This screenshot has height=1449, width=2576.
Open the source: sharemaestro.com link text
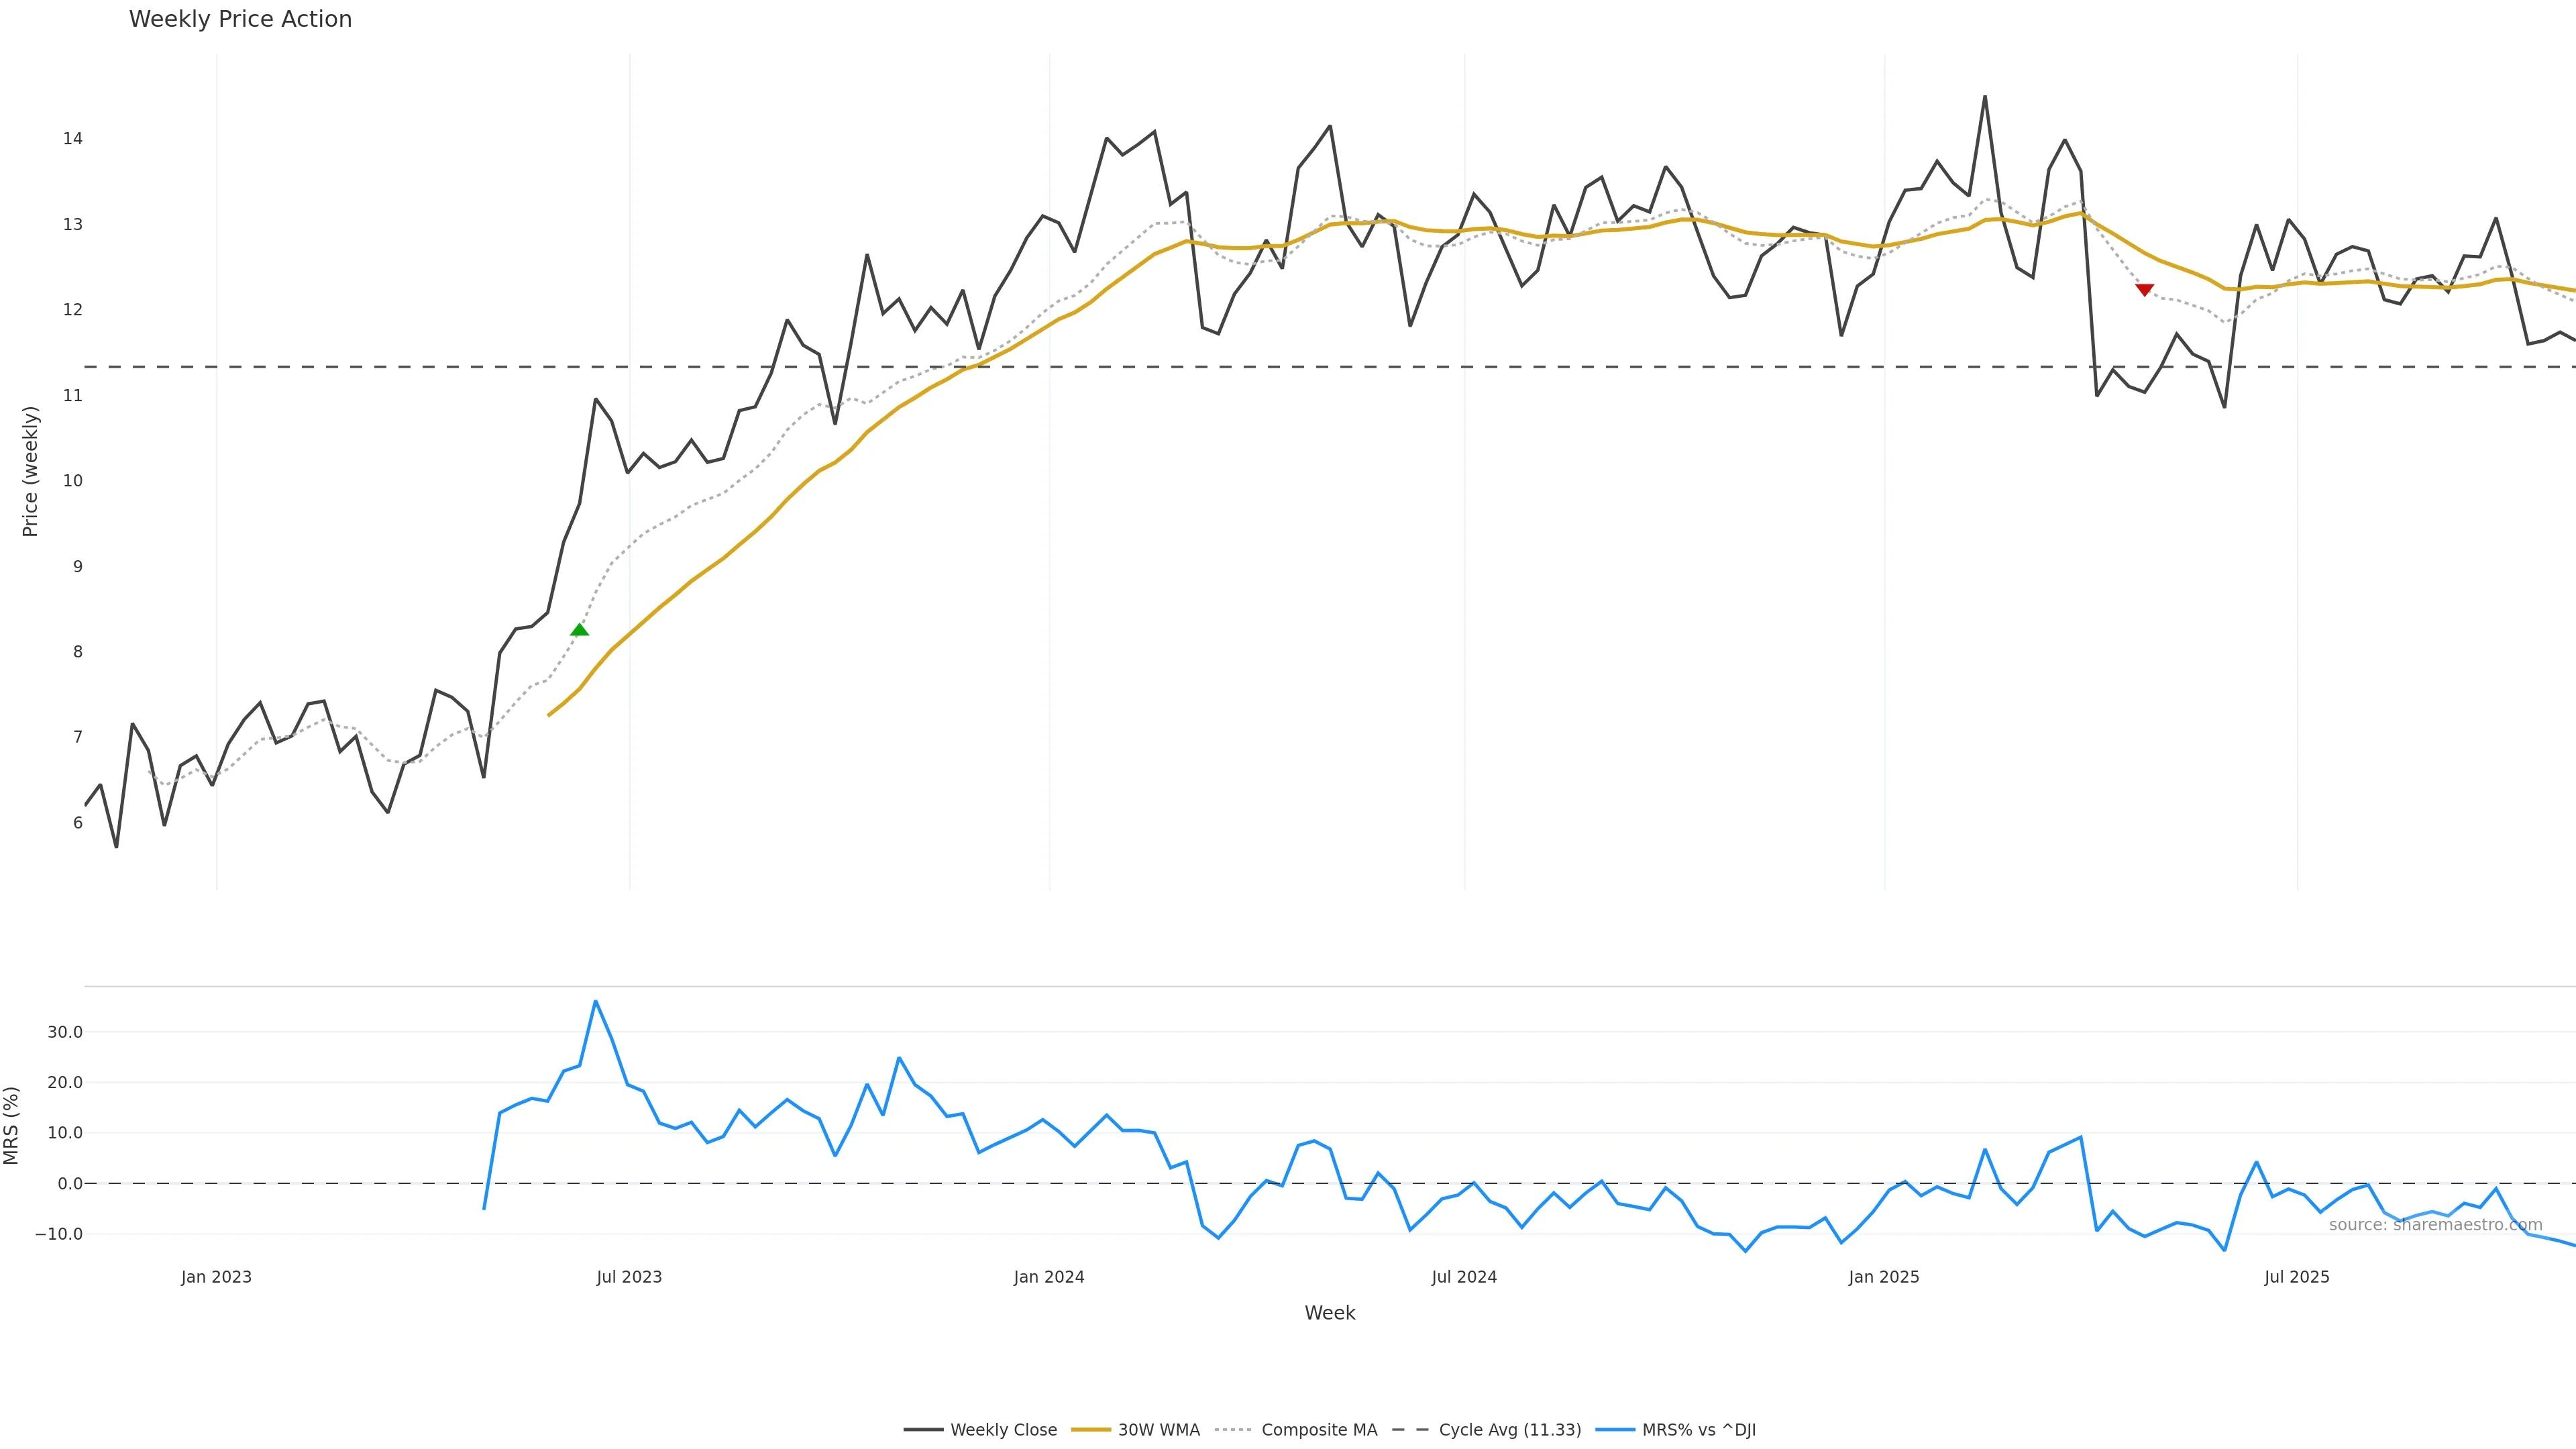[2435, 1225]
